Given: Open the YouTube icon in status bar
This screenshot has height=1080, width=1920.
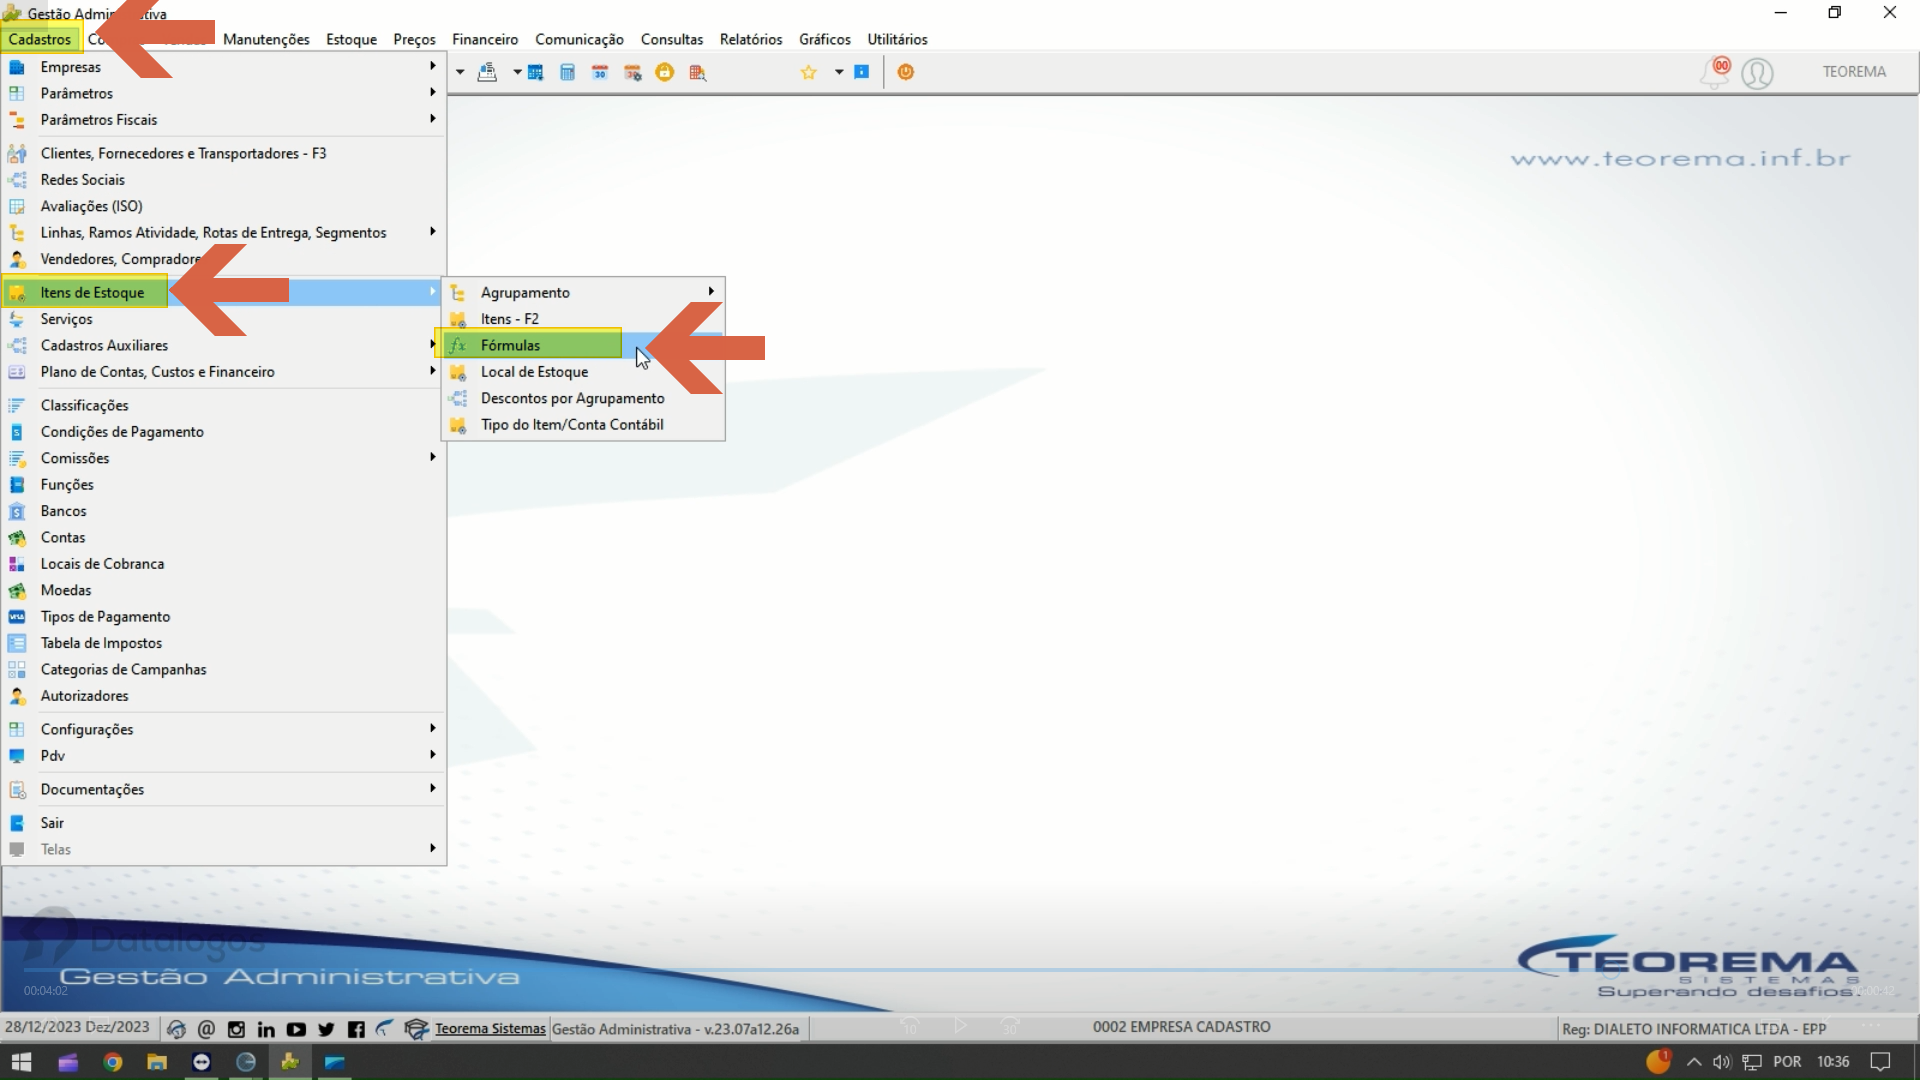Looking at the screenshot, I should click(x=296, y=1029).
